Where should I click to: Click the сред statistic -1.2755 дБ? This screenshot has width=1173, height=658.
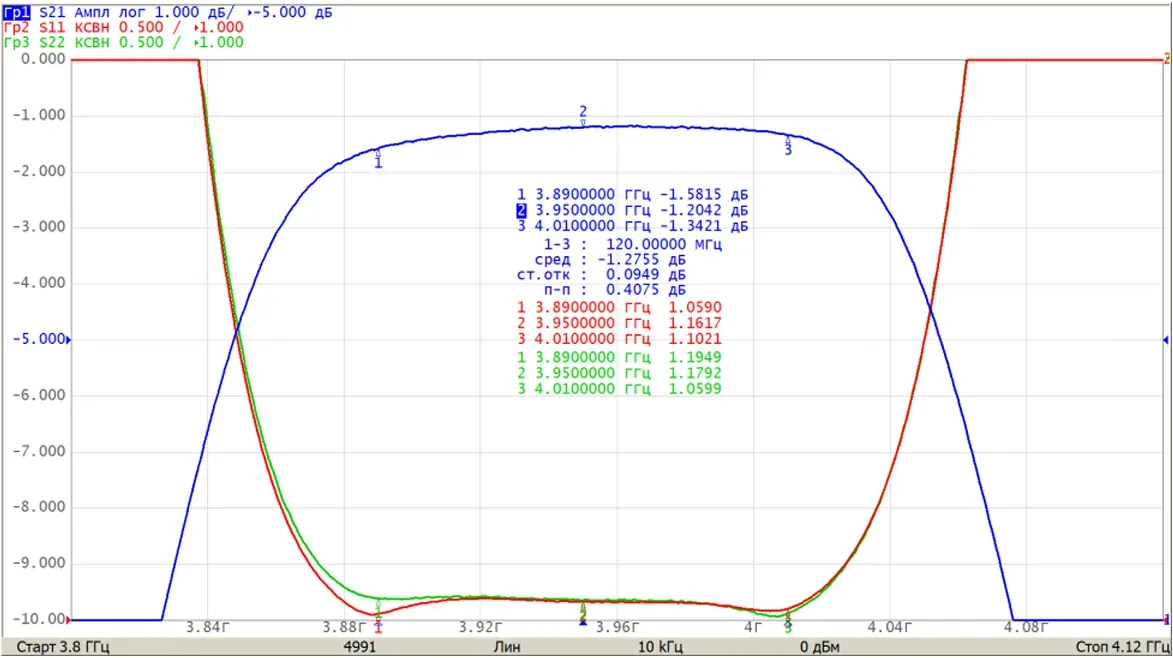click(641, 259)
